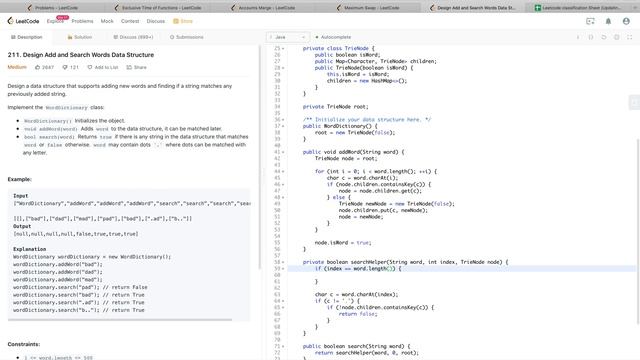Open the user profile avatar menu
Image resolution: width=640 pixels, height=360 pixels.
point(626,21)
